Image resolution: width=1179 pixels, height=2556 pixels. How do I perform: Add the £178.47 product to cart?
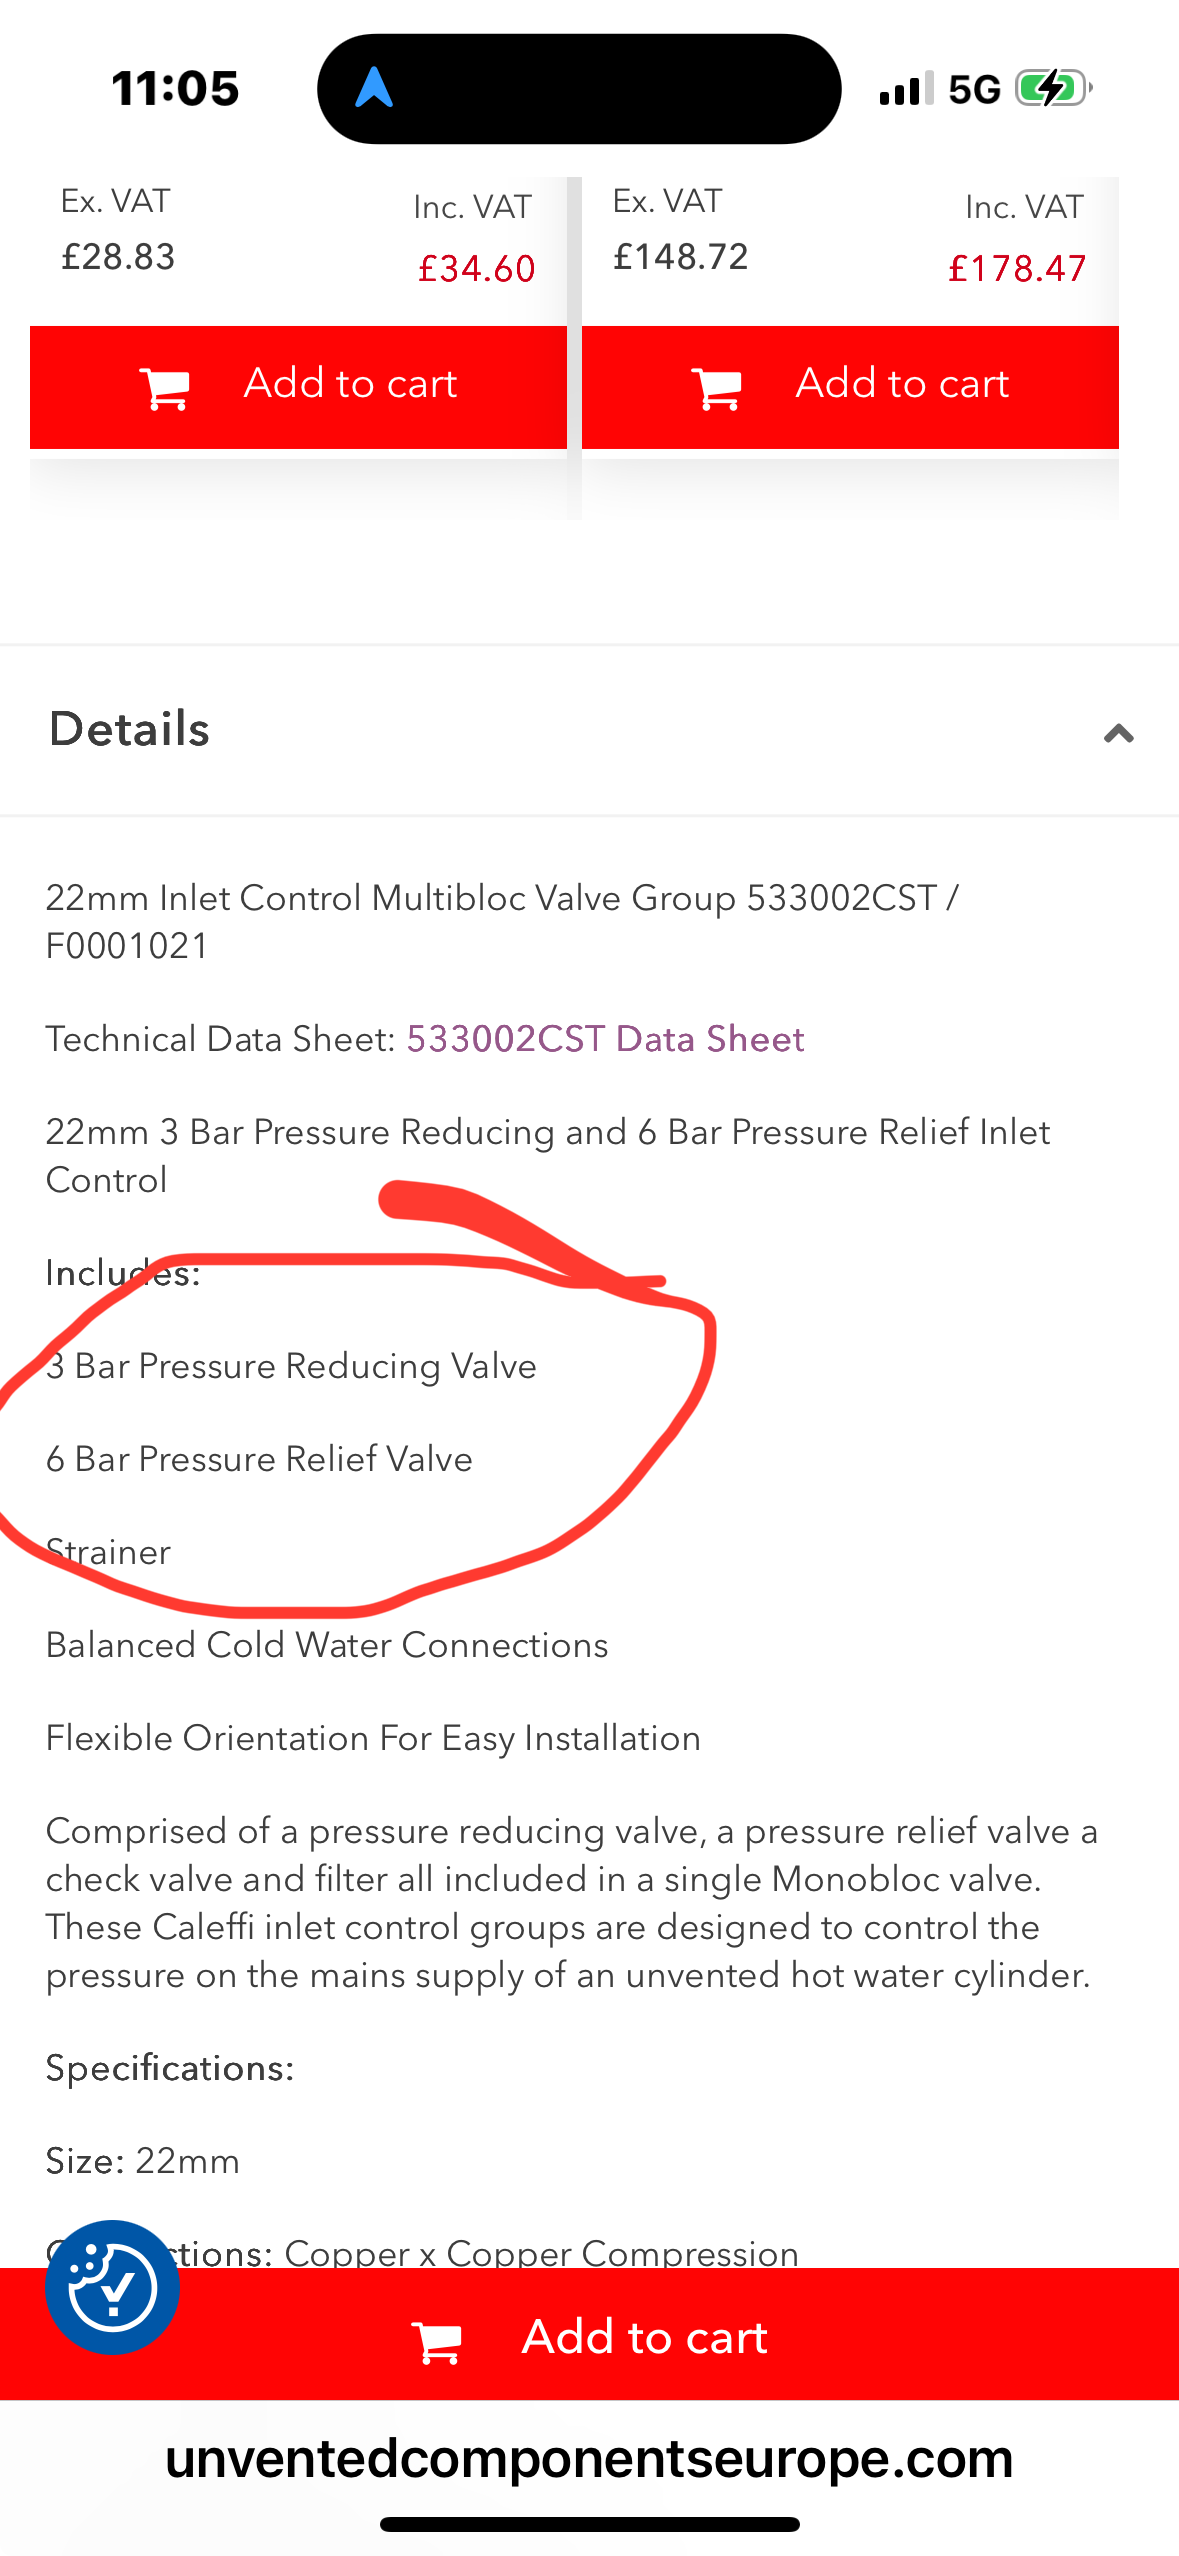pos(850,387)
